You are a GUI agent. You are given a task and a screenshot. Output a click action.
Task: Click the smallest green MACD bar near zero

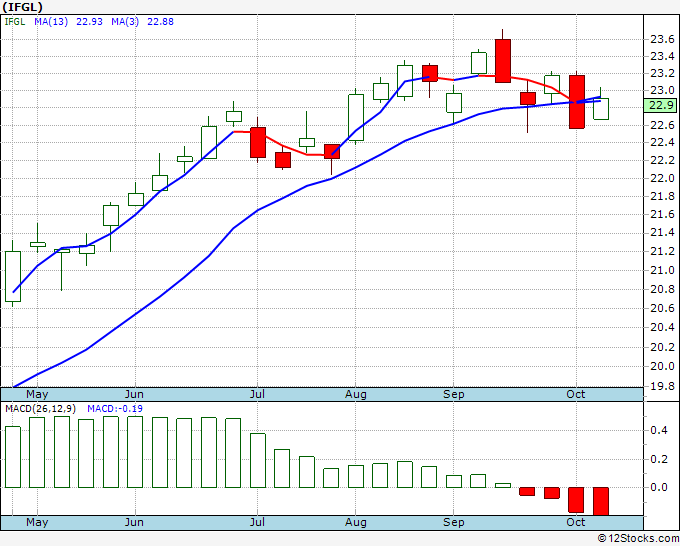[x=503, y=485]
